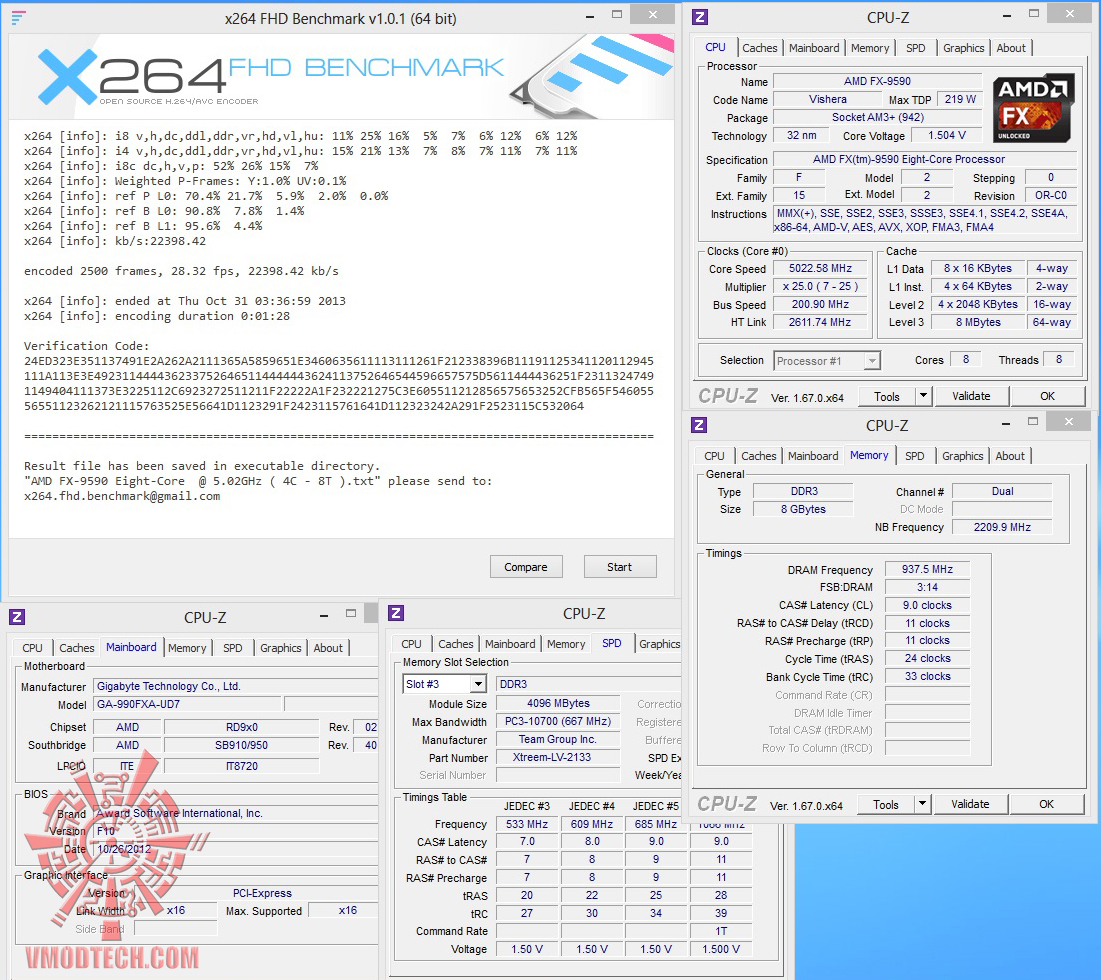Expand the Tools dropdown arrow in CPU window

point(923,396)
